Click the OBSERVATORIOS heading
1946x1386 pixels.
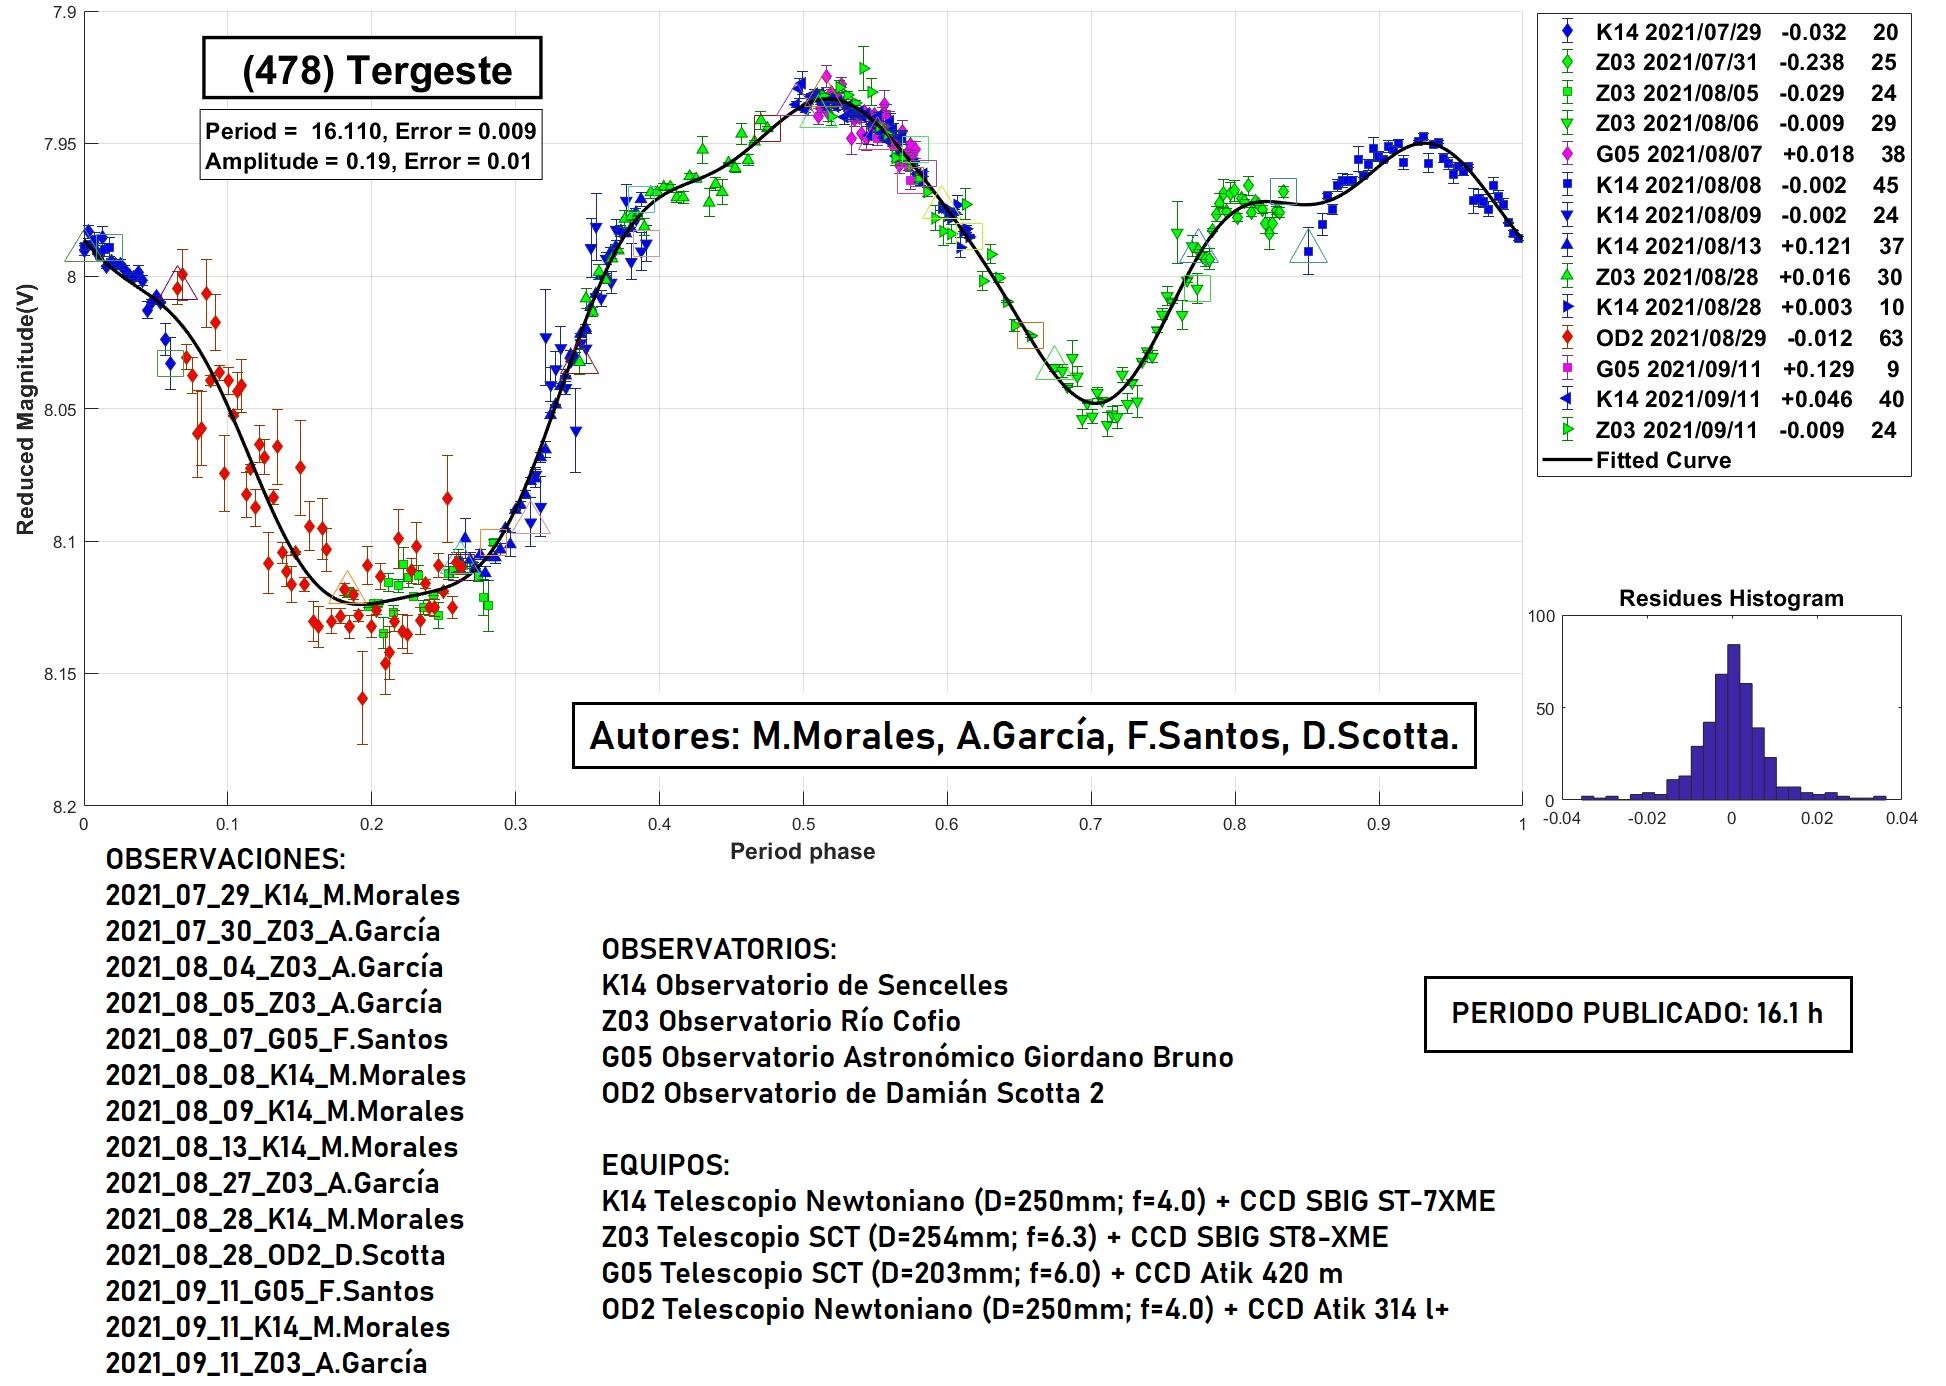(x=719, y=949)
